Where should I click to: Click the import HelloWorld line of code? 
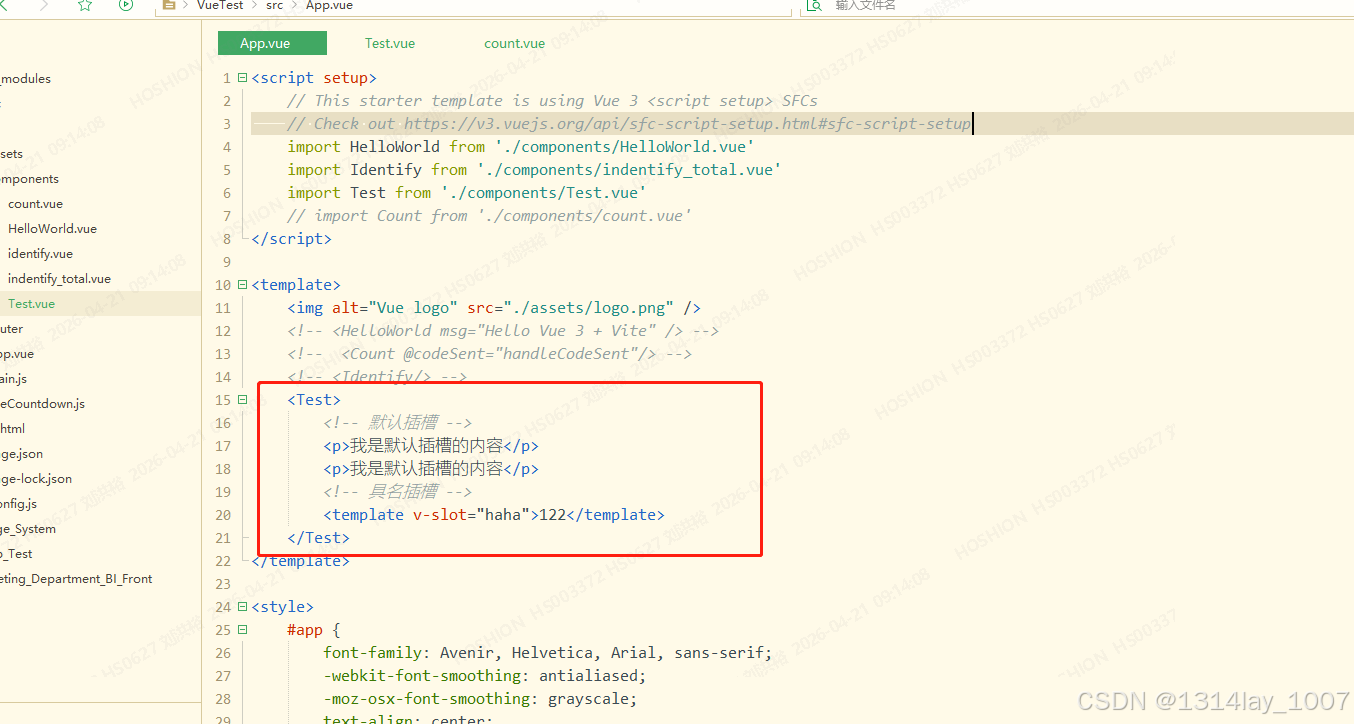click(521, 147)
